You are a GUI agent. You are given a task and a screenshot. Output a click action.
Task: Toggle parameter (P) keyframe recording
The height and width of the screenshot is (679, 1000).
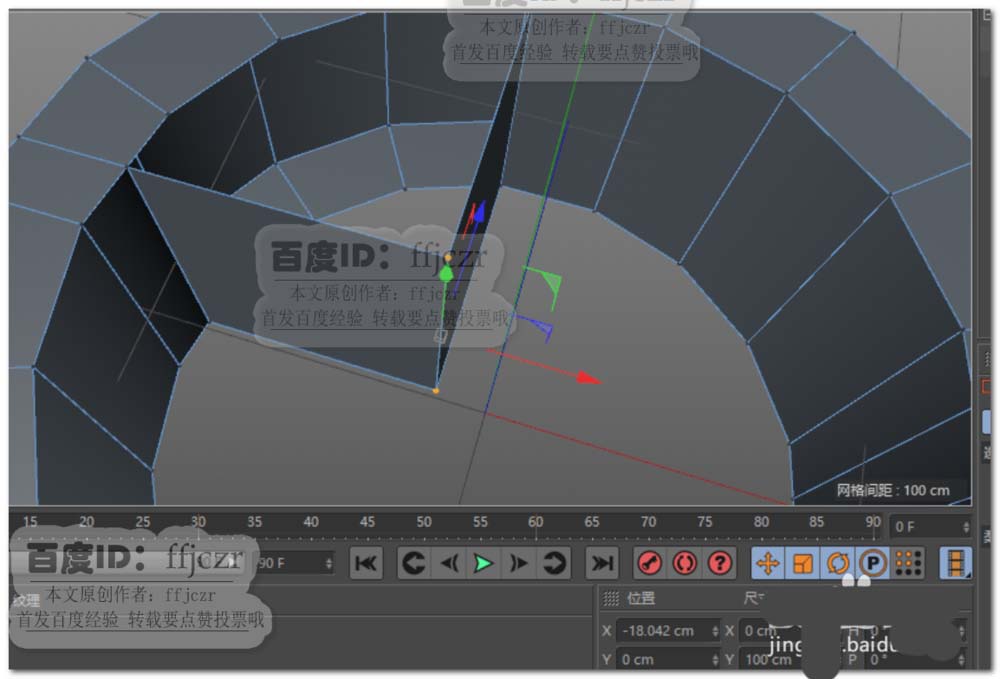pyautogui.click(x=873, y=564)
